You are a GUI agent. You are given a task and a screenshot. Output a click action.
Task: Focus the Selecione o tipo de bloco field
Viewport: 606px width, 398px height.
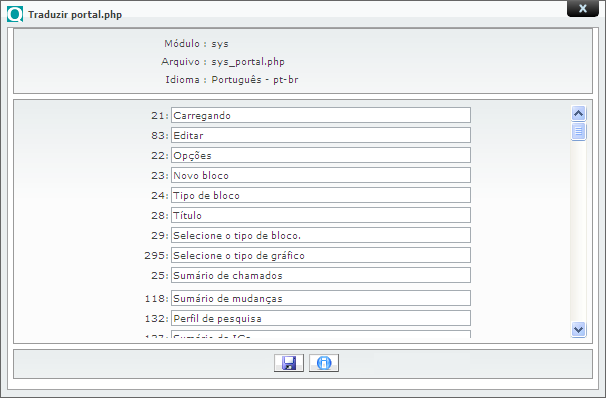pos(321,235)
